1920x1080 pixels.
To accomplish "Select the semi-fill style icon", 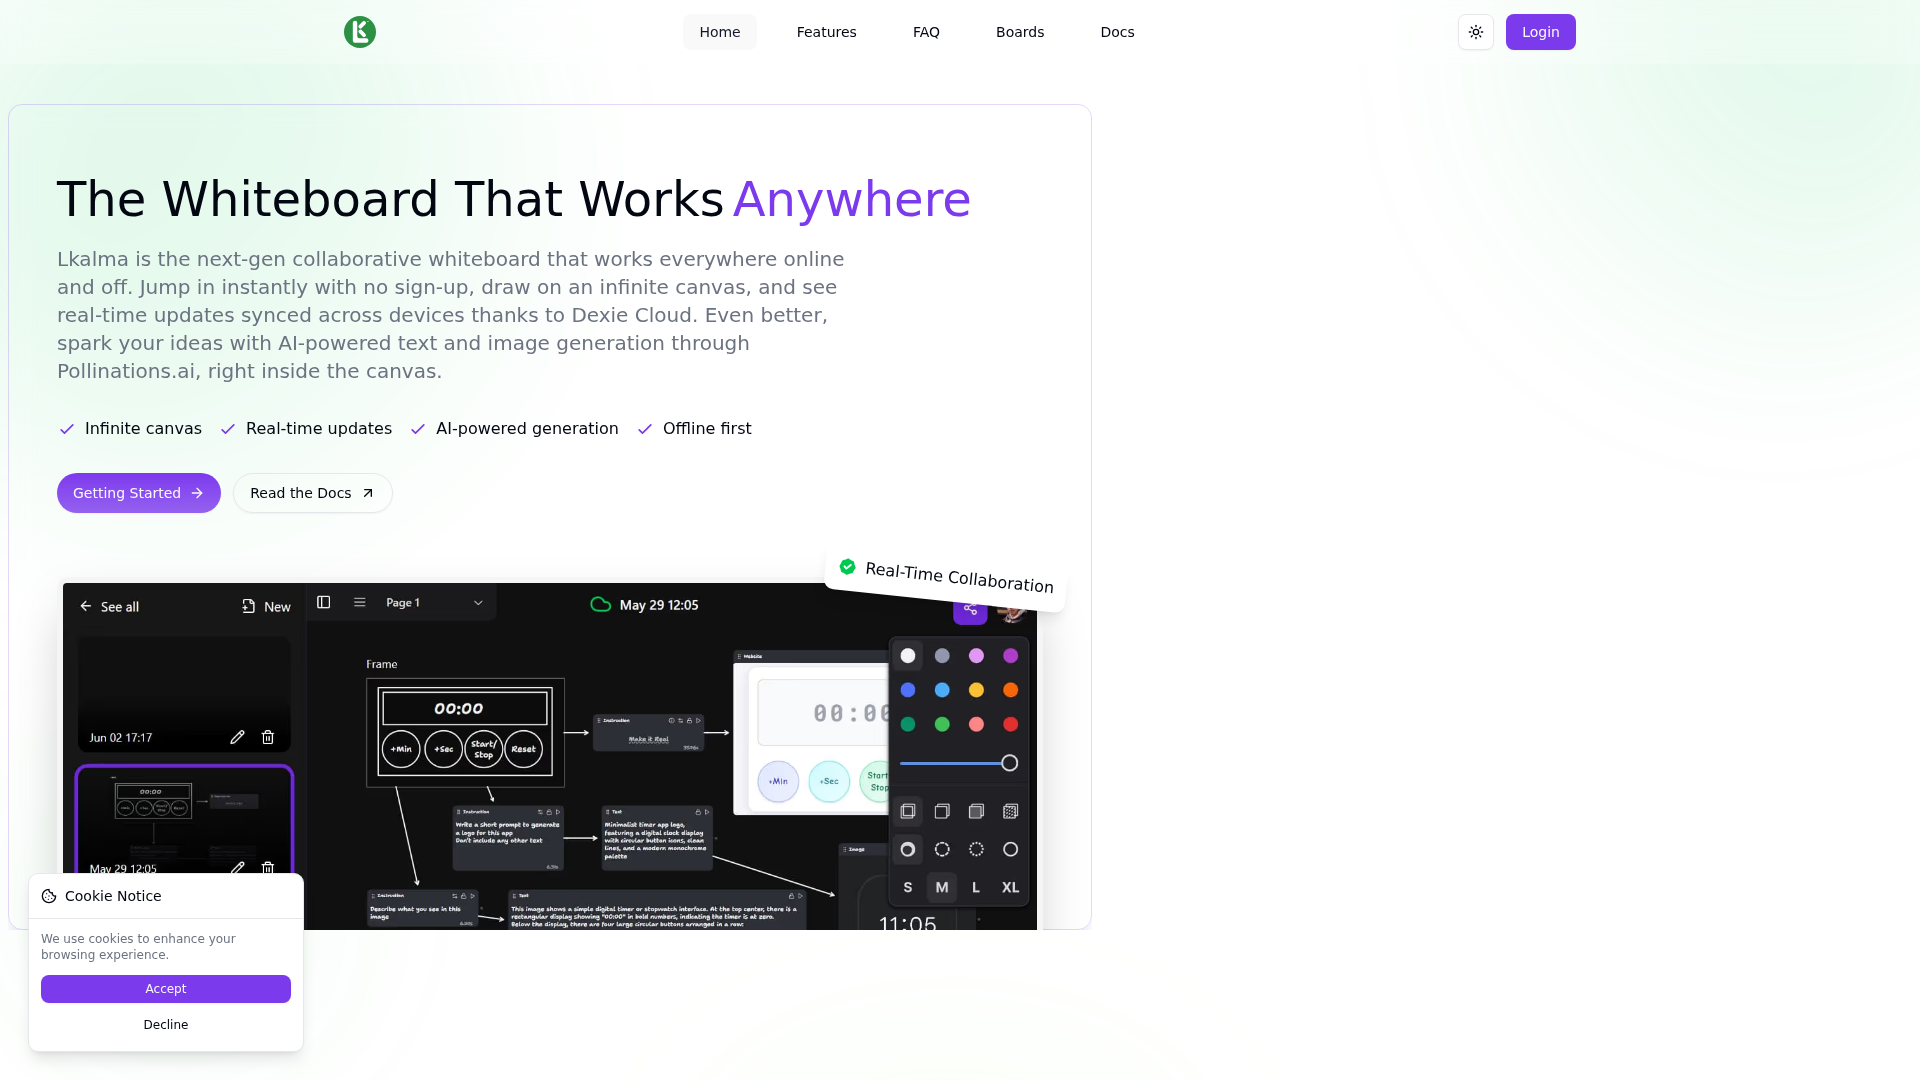I will pyautogui.click(x=942, y=811).
